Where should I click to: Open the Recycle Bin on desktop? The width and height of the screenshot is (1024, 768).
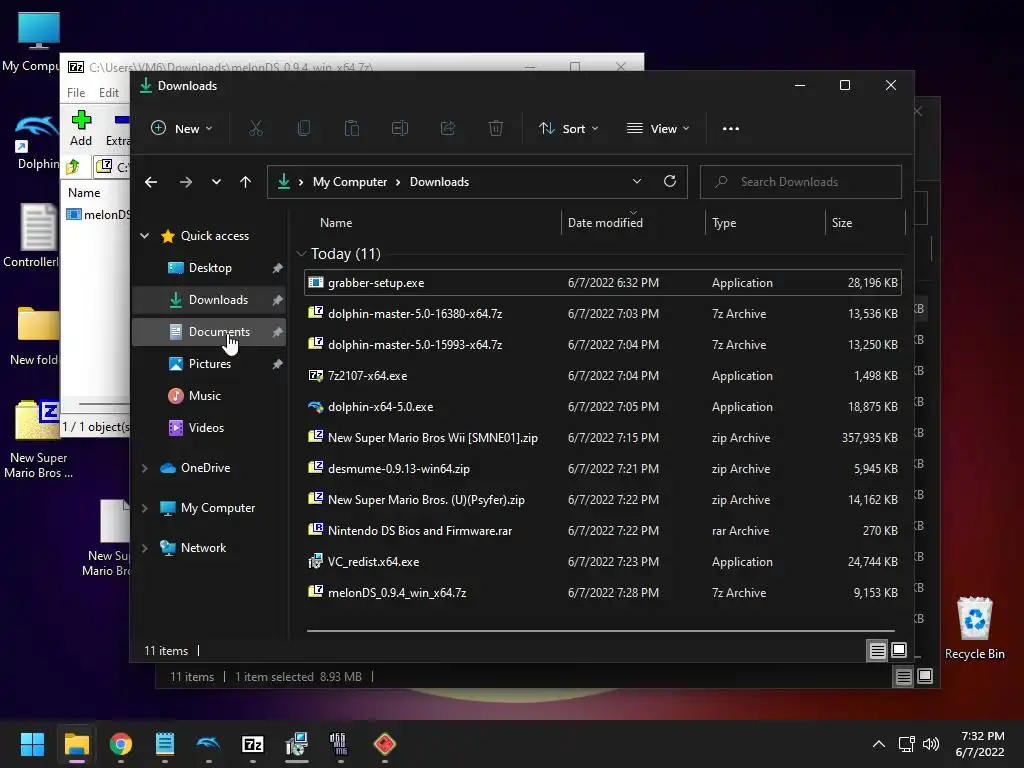click(x=974, y=628)
